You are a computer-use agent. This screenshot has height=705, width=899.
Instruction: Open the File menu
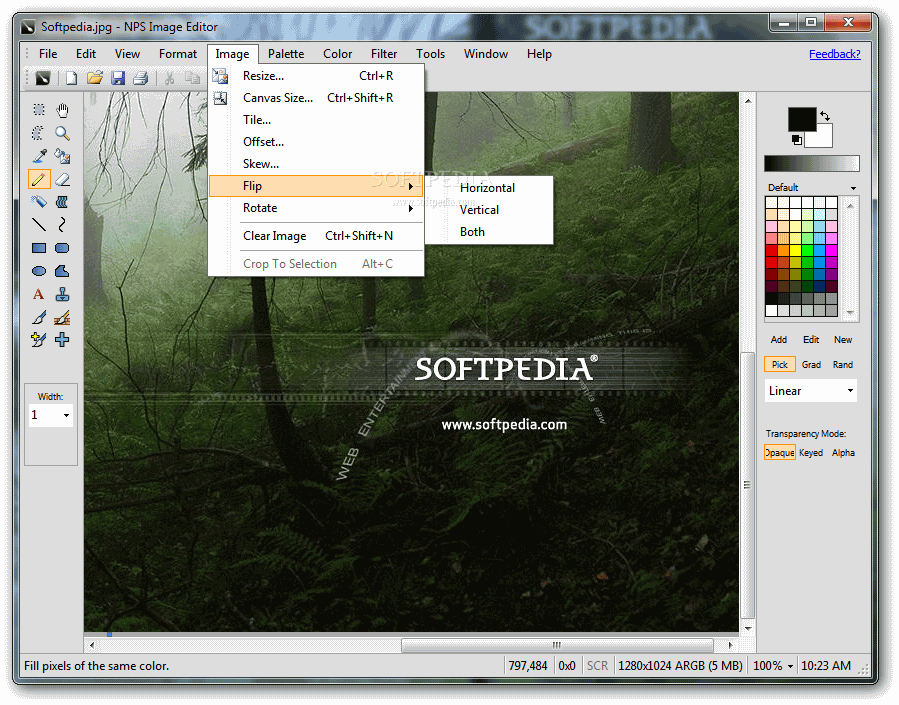[48, 54]
